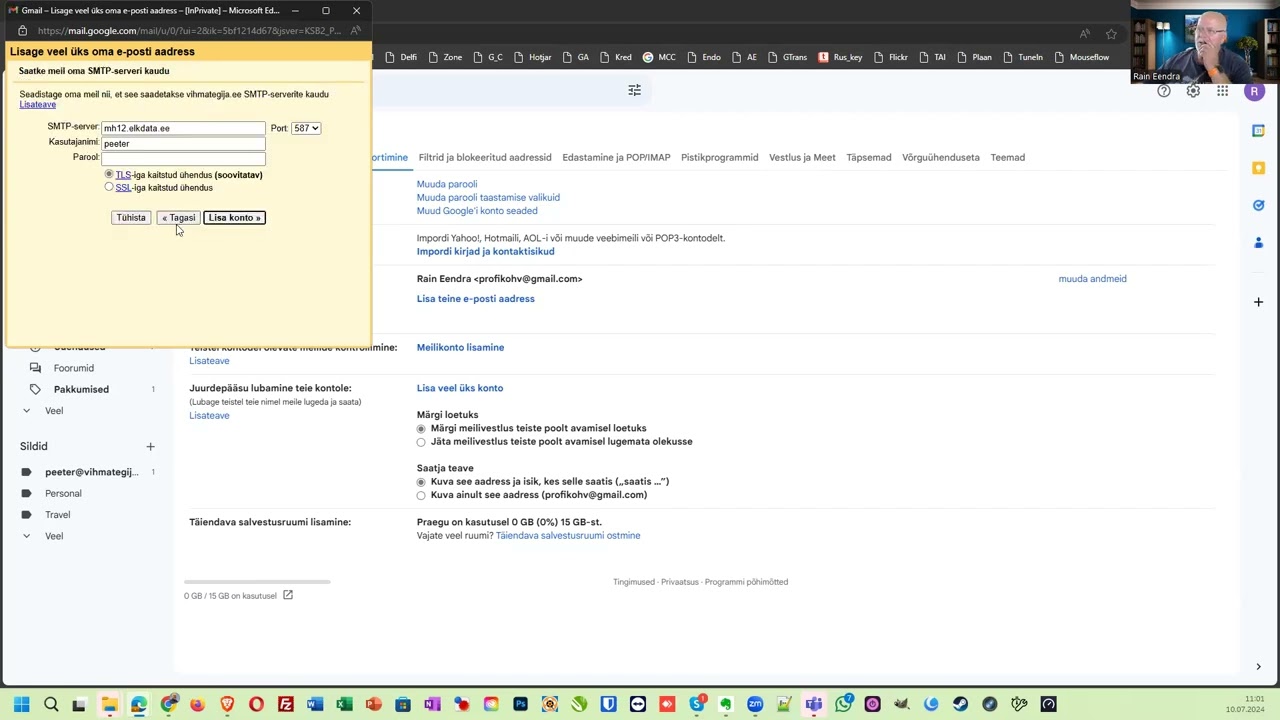Open the Port 587 dropdown
The image size is (1280, 720).
click(x=306, y=128)
